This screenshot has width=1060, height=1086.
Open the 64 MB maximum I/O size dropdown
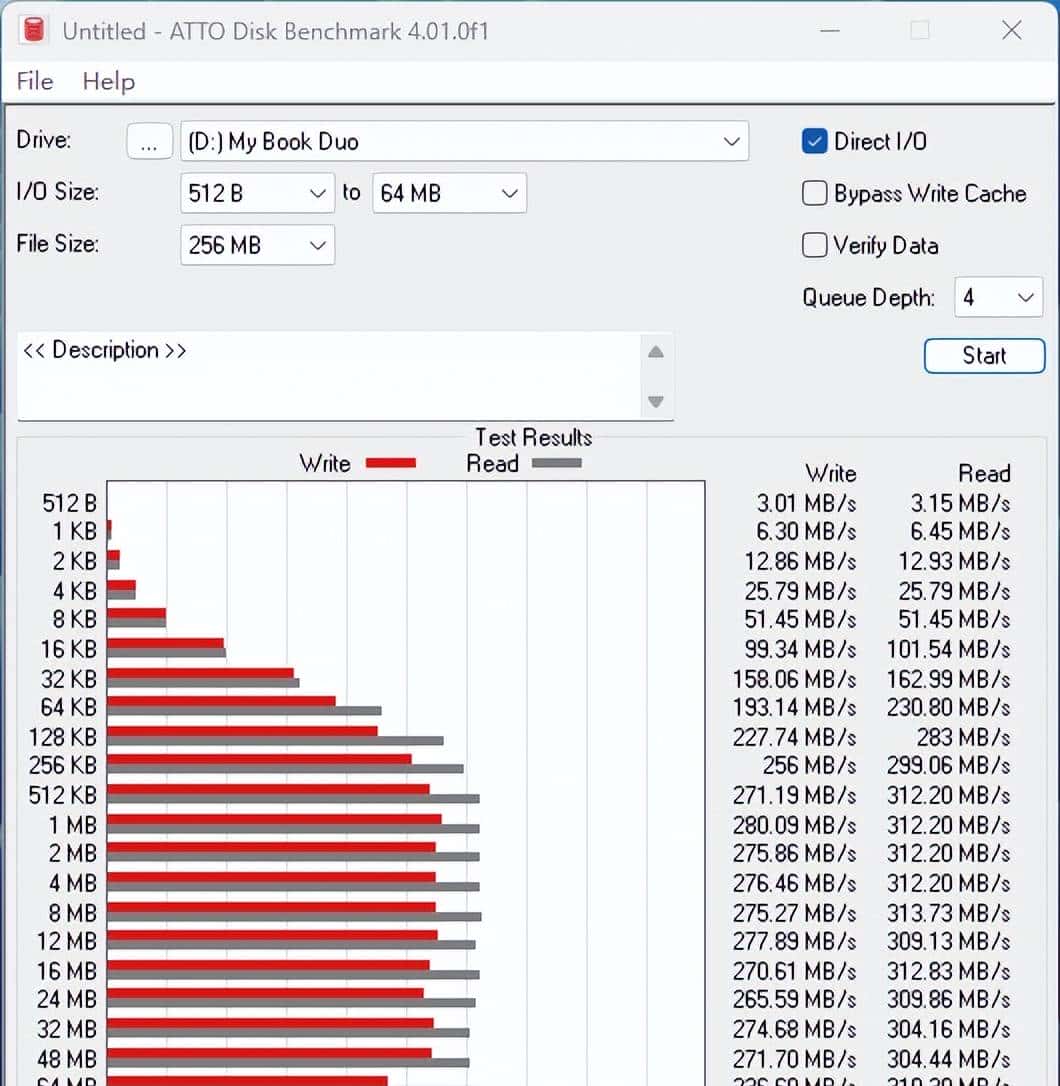[x=509, y=193]
